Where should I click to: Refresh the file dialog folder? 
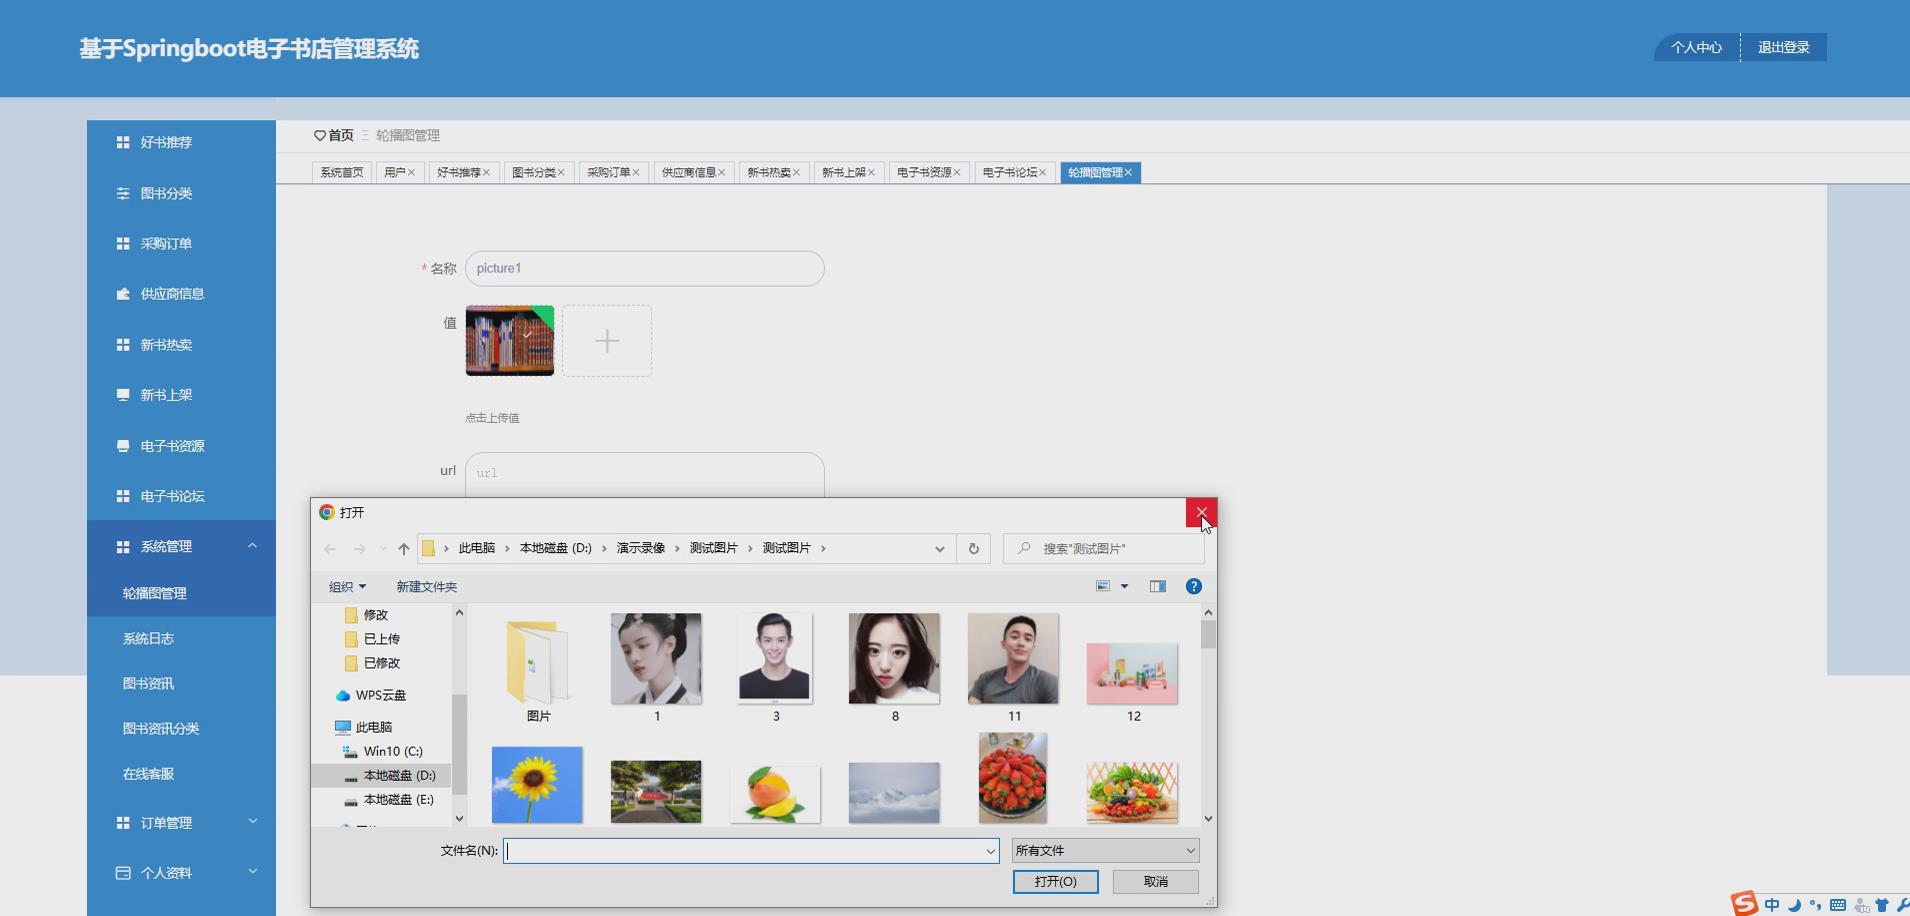click(974, 549)
